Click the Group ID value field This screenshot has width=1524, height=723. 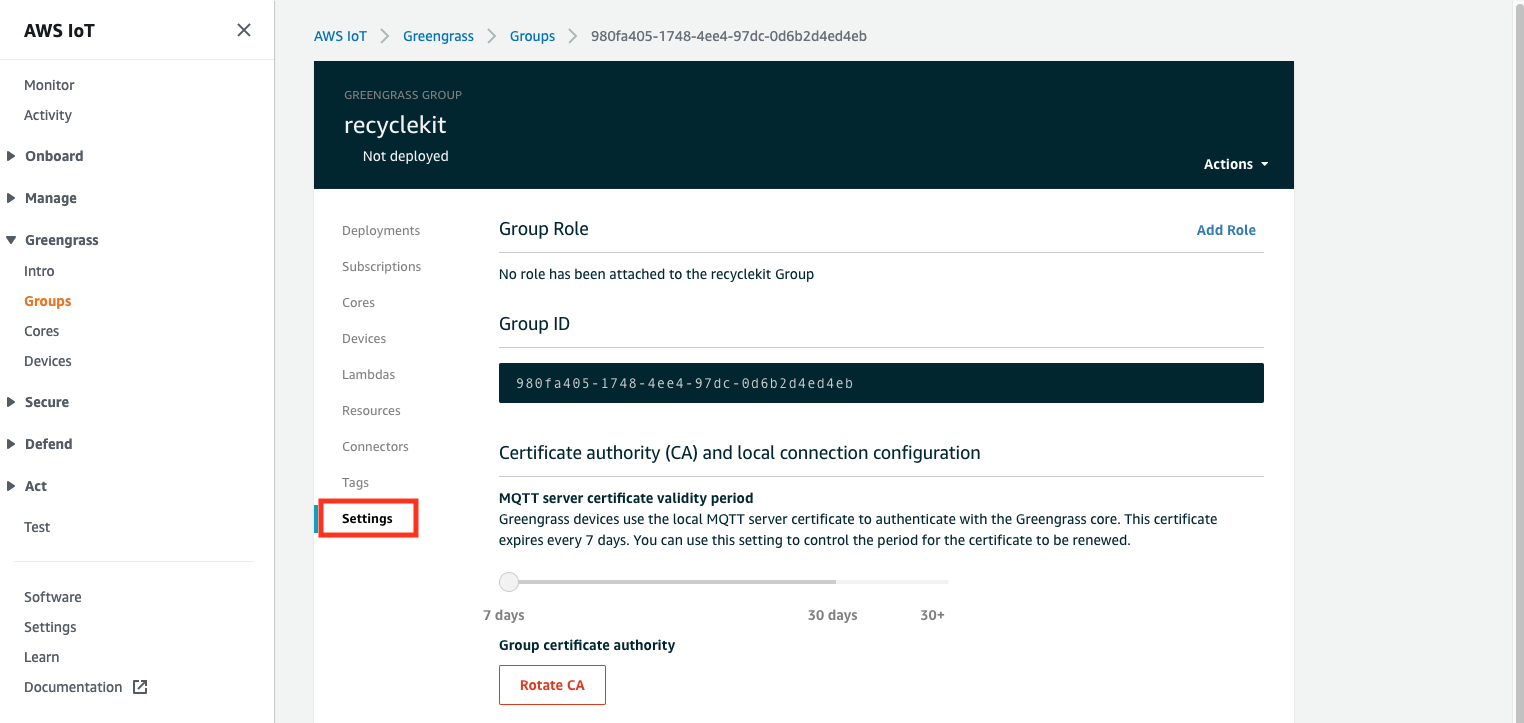(881, 383)
